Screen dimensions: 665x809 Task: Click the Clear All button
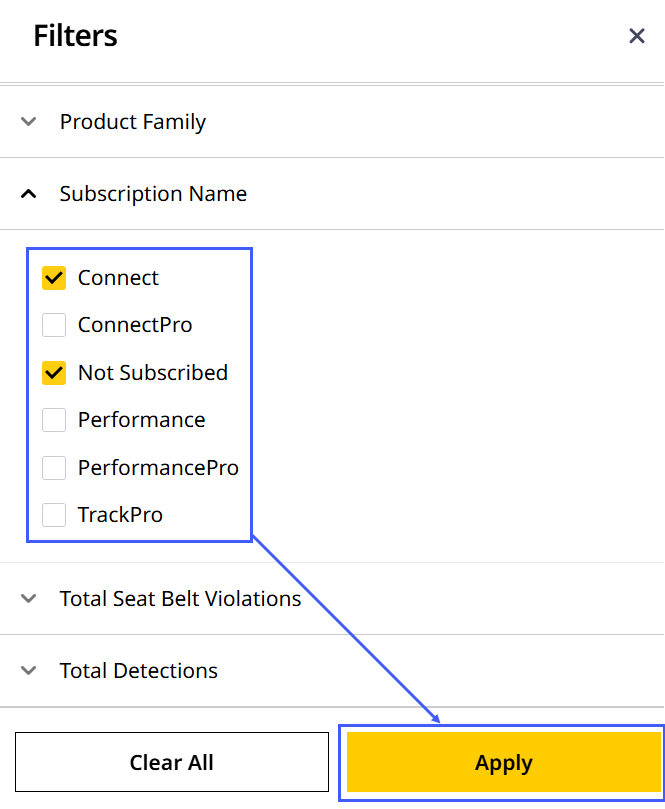coord(172,762)
